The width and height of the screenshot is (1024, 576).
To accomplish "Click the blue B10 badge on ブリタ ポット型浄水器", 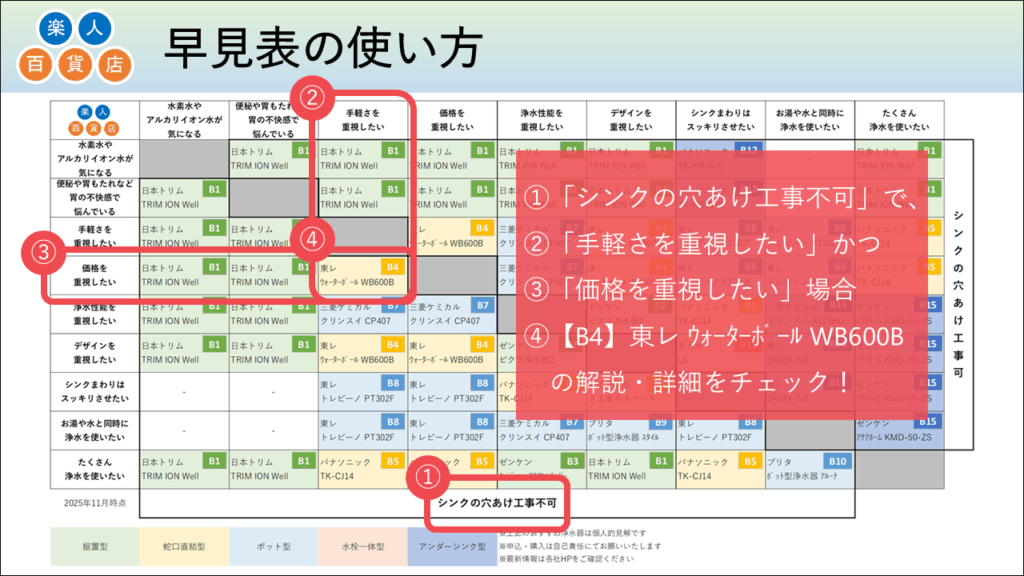I will [x=835, y=459].
